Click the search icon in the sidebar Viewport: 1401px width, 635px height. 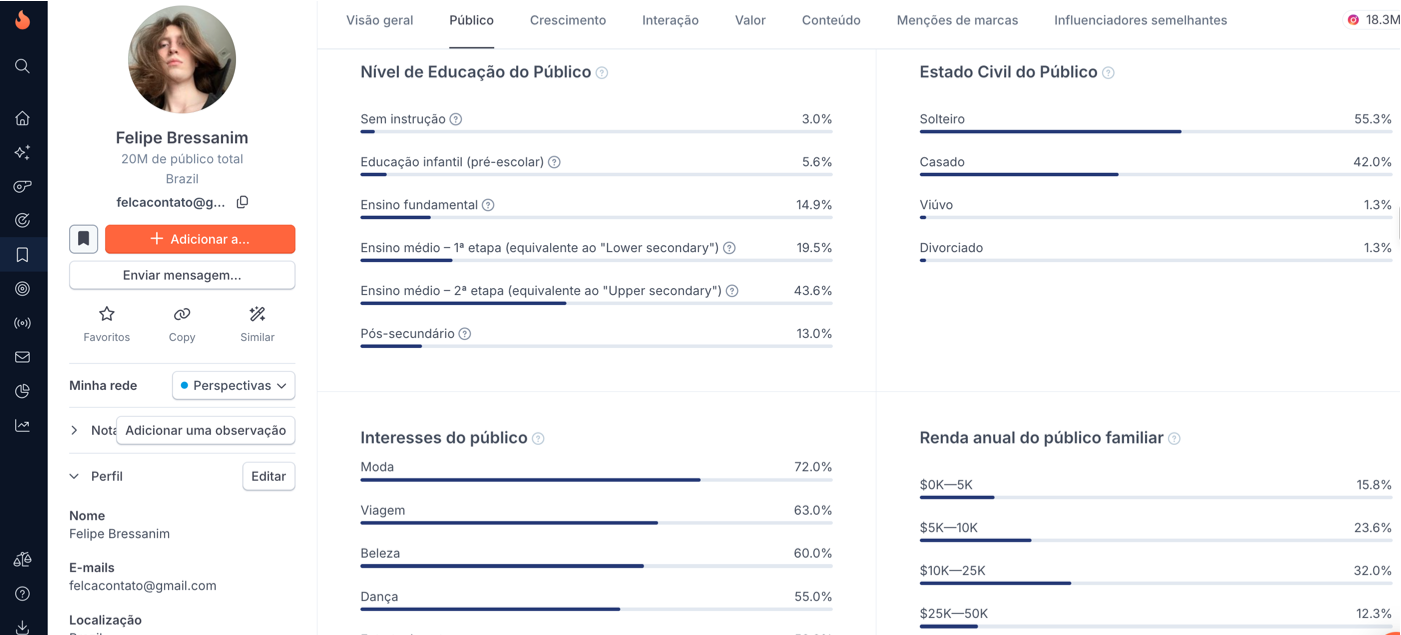point(22,66)
